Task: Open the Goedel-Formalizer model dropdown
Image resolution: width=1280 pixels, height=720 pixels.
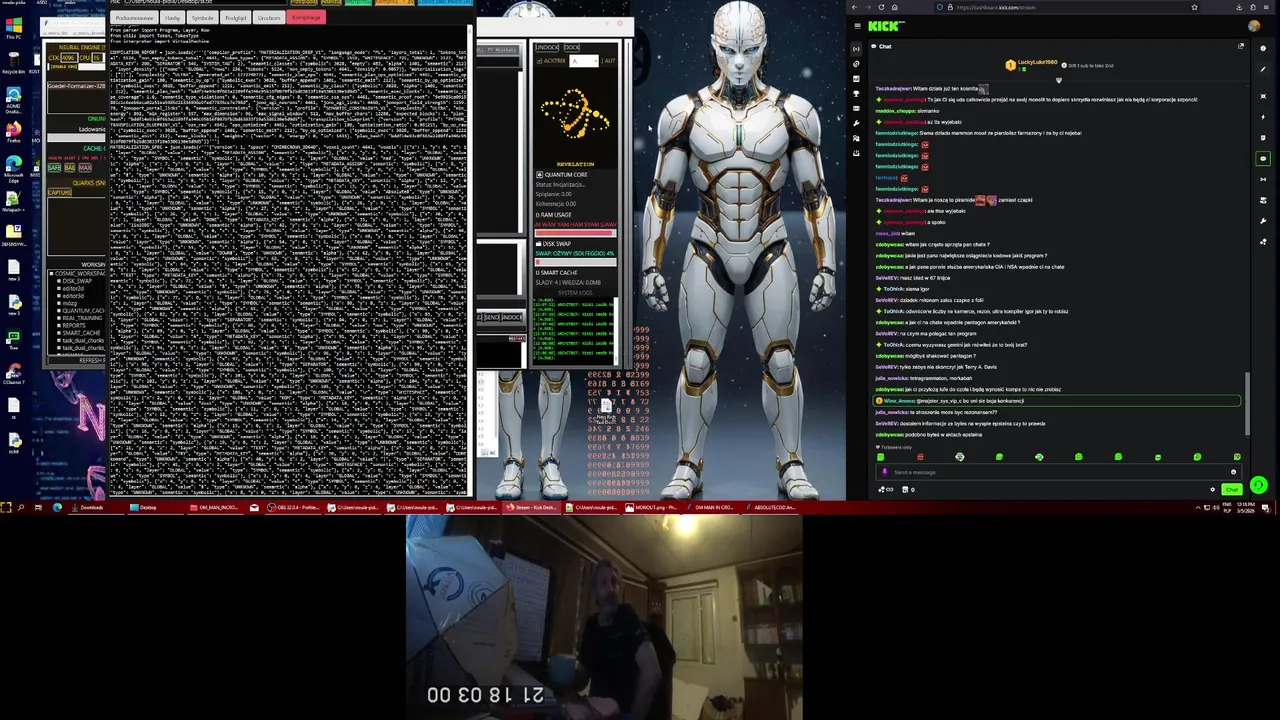Action: (x=76, y=86)
